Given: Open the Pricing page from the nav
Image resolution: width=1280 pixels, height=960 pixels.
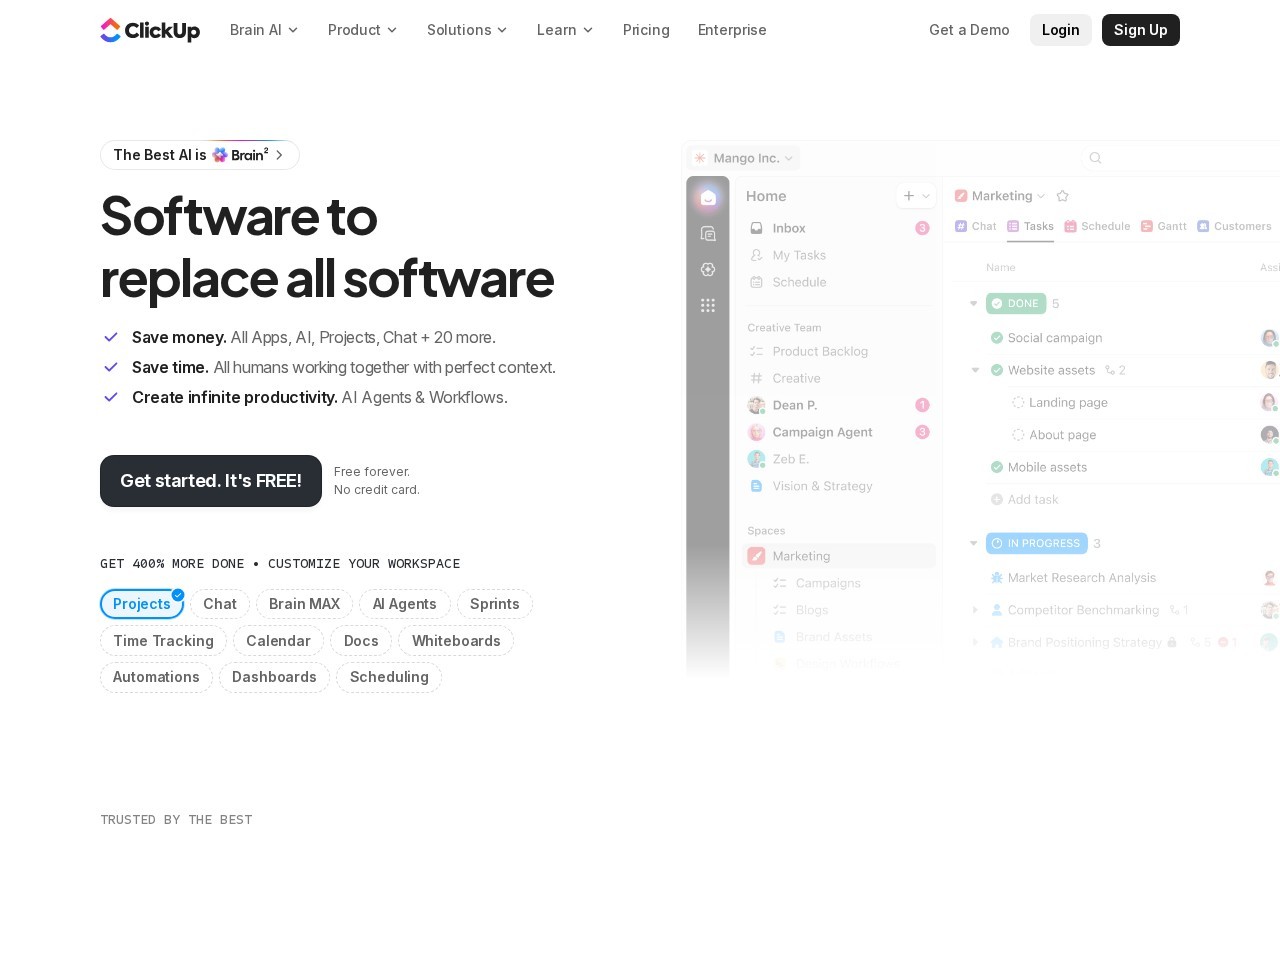Looking at the screenshot, I should (x=646, y=30).
